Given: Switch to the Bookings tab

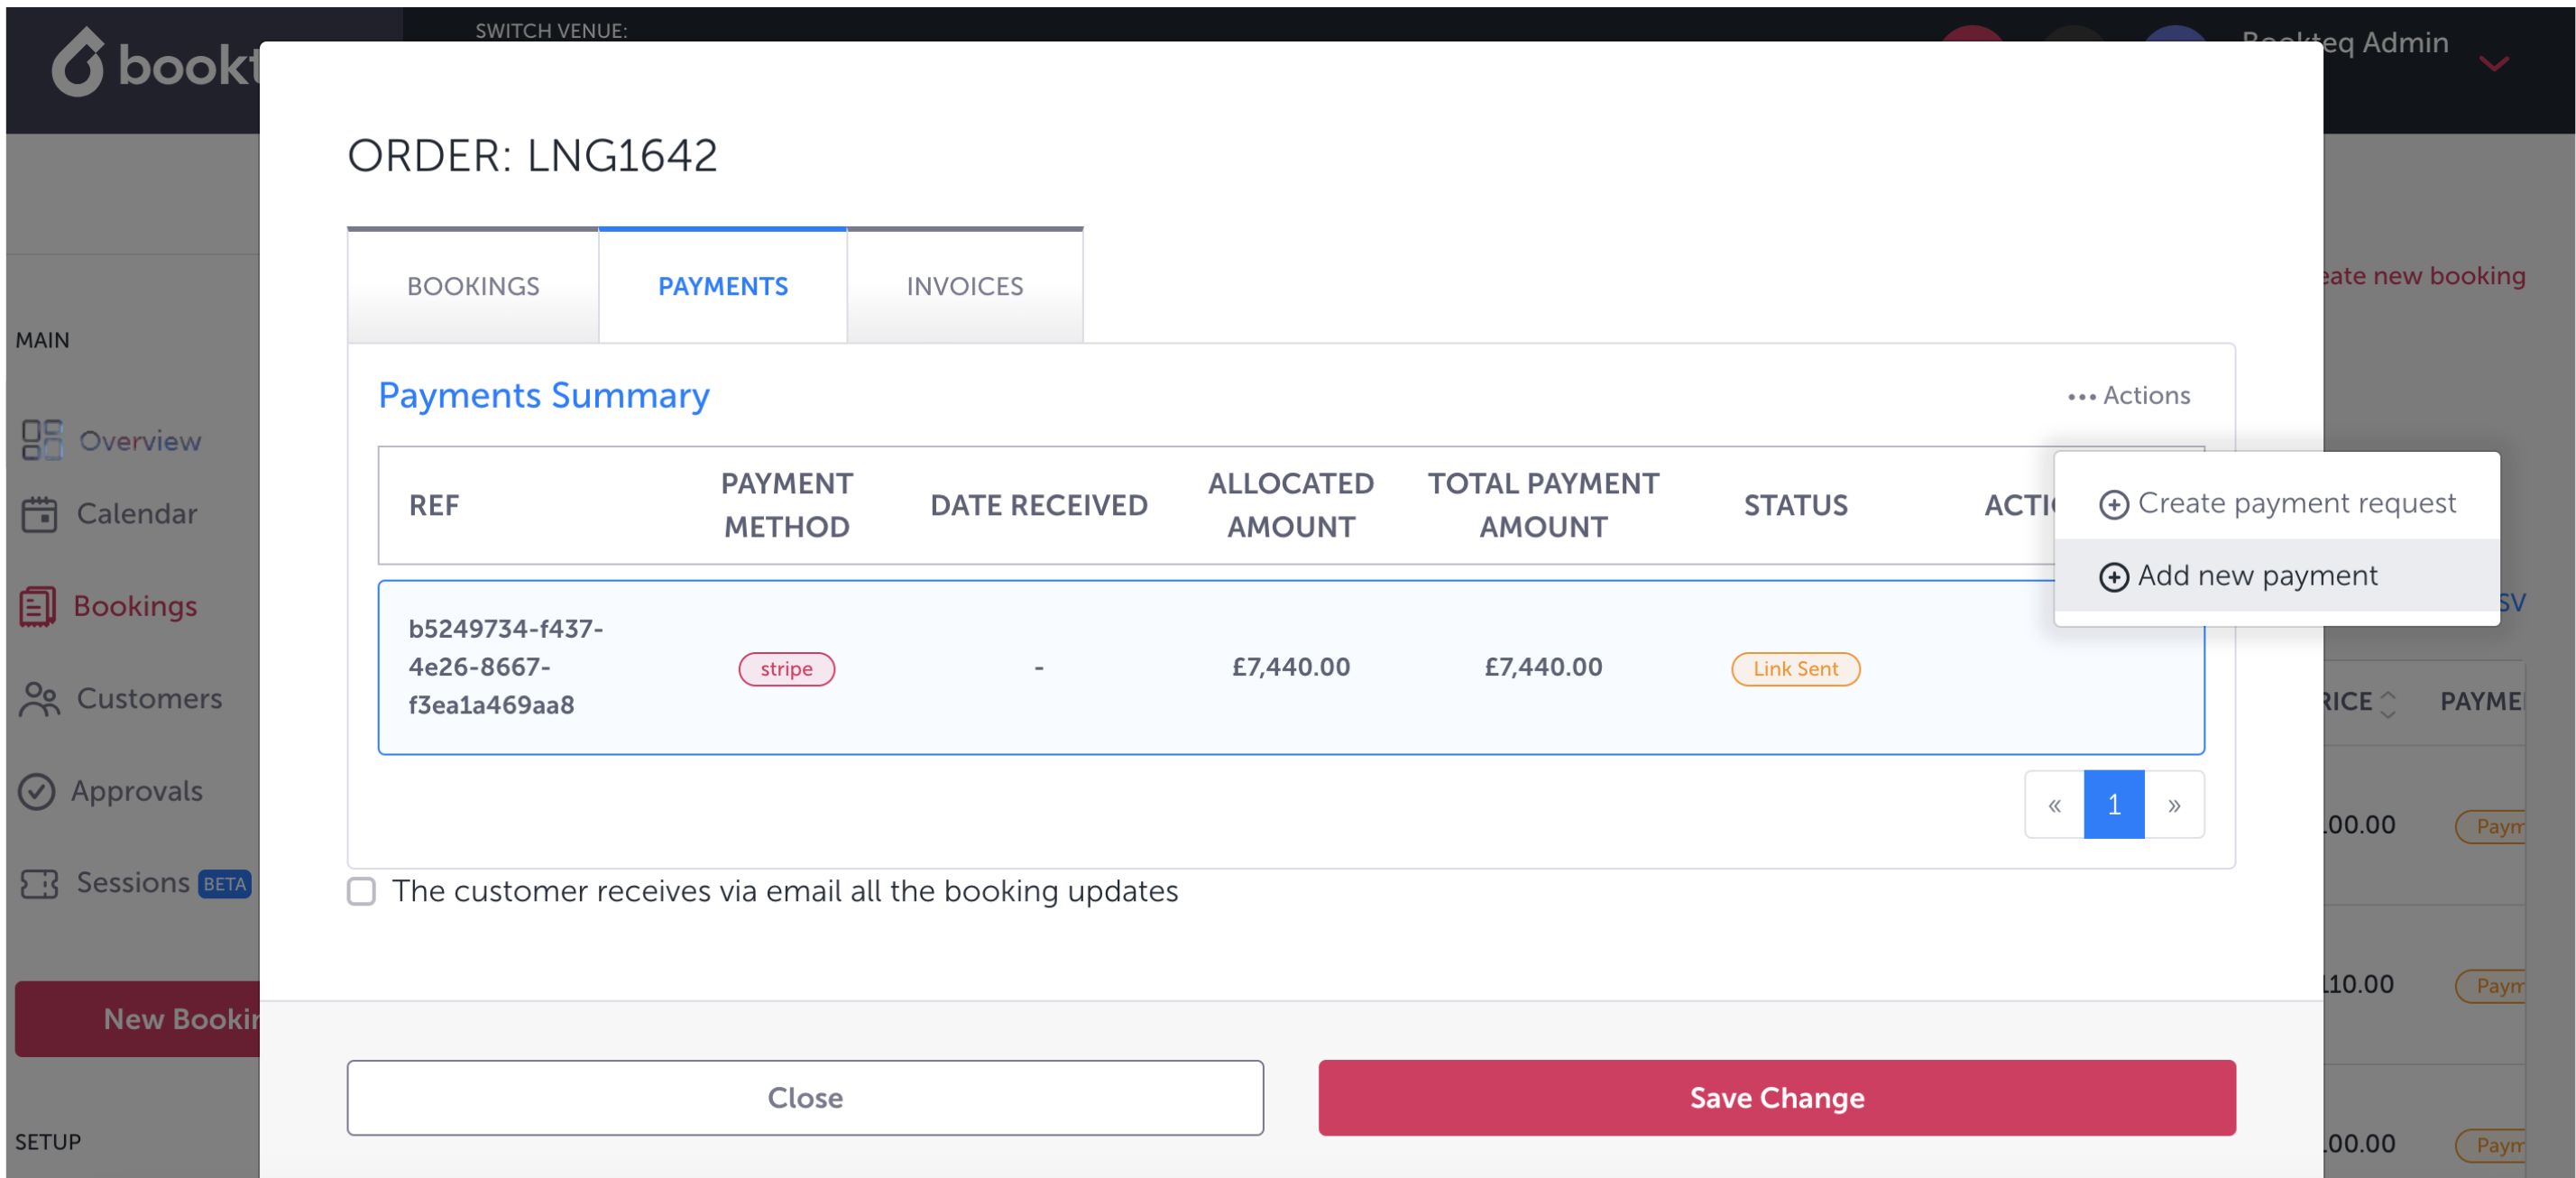Looking at the screenshot, I should (473, 287).
